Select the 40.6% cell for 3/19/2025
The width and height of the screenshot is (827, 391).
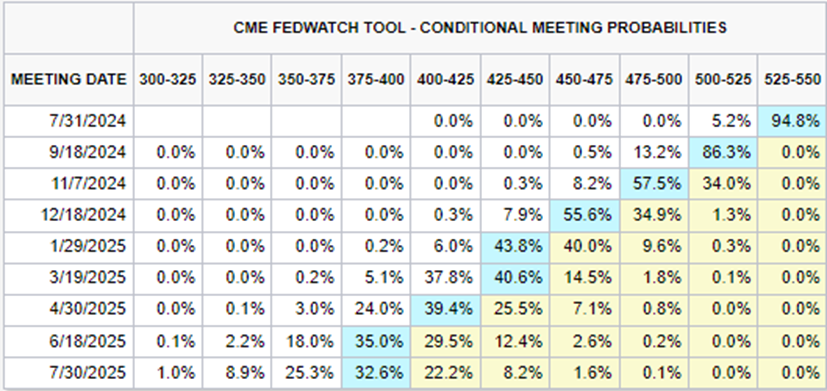click(x=515, y=277)
